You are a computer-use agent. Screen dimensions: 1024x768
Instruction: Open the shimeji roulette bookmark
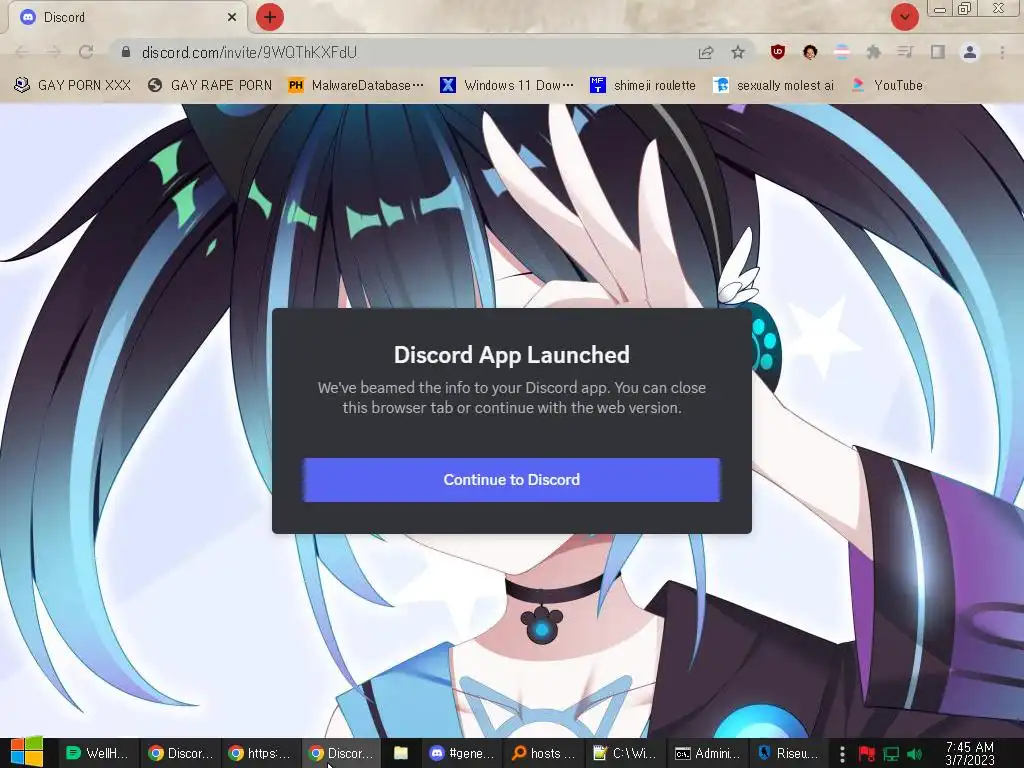pyautogui.click(x=643, y=86)
